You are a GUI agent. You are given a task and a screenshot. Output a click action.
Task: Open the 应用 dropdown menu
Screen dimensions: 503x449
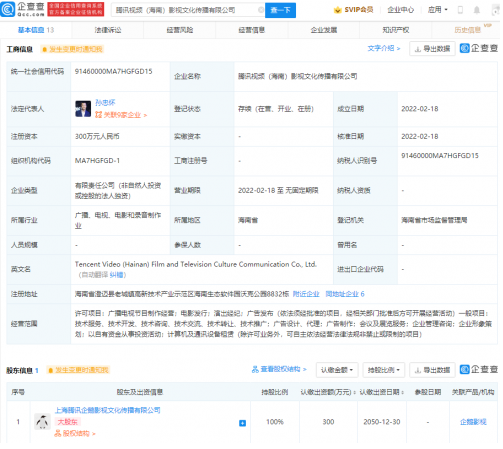click(x=438, y=10)
